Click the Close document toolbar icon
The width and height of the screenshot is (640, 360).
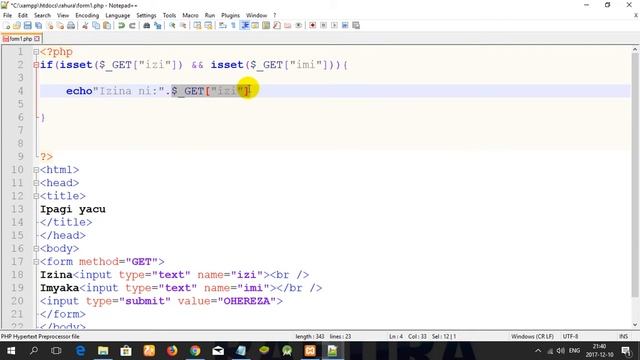pyautogui.click(x=49, y=25)
